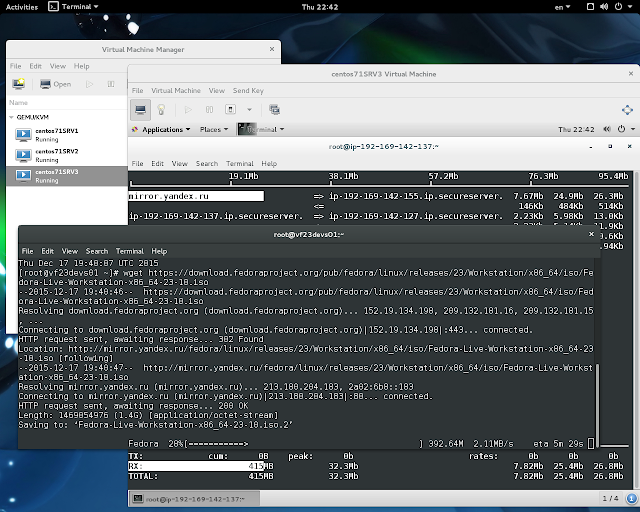Select the centos71SRV1 virtual machine

[x=67, y=135]
